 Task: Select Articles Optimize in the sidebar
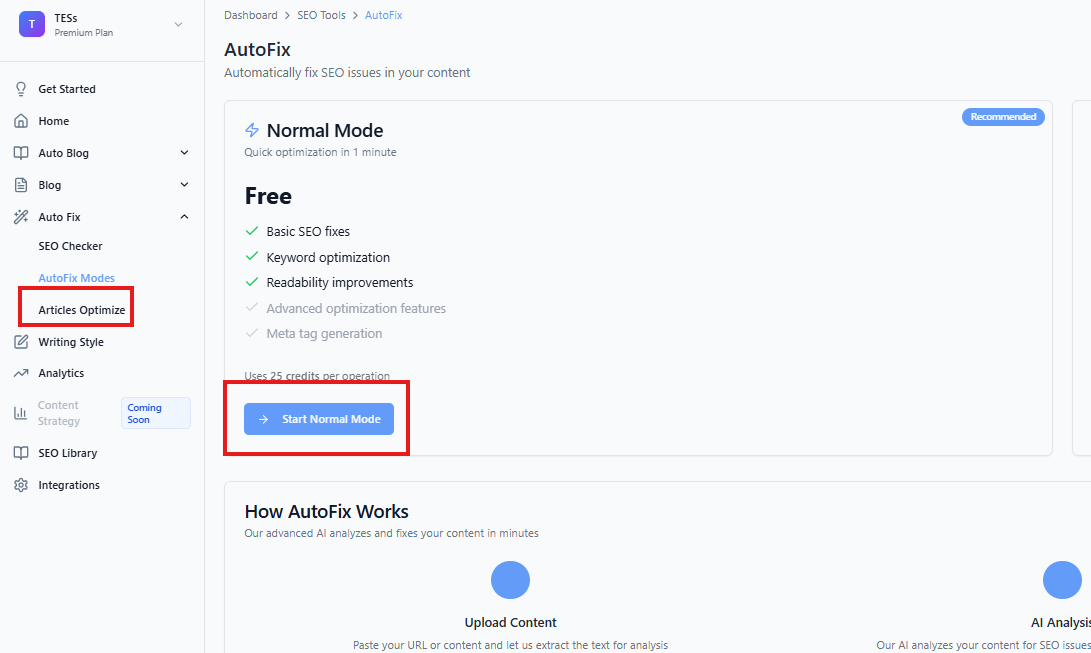click(81, 310)
